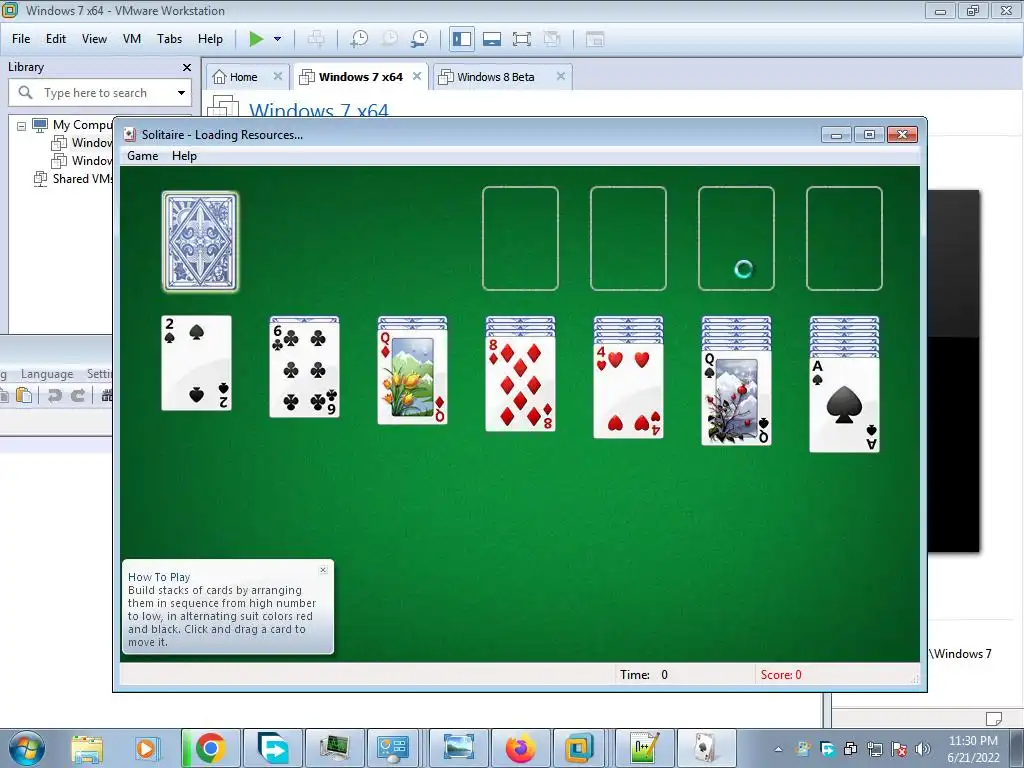Screen dimensions: 1024x768
Task: Select the 2 of spades card
Action: (x=197, y=363)
